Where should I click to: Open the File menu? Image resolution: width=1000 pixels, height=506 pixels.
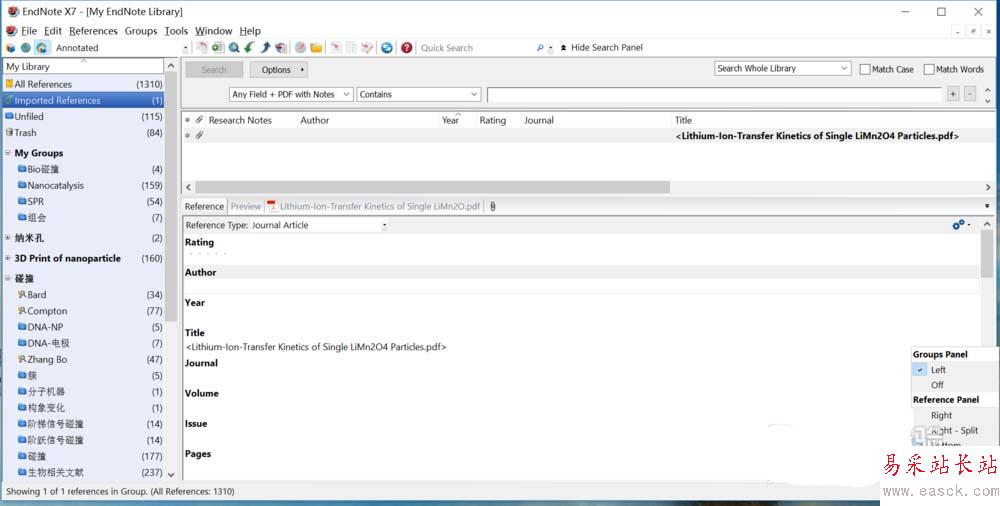(29, 31)
